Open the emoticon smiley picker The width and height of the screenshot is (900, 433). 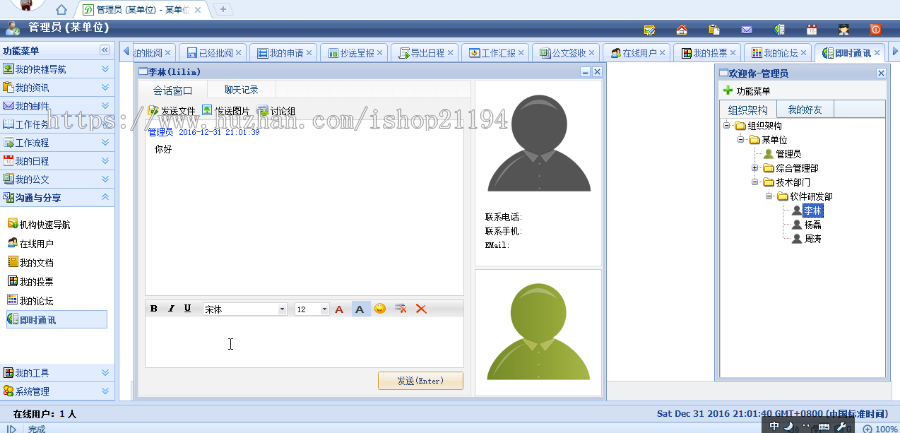[379, 309]
